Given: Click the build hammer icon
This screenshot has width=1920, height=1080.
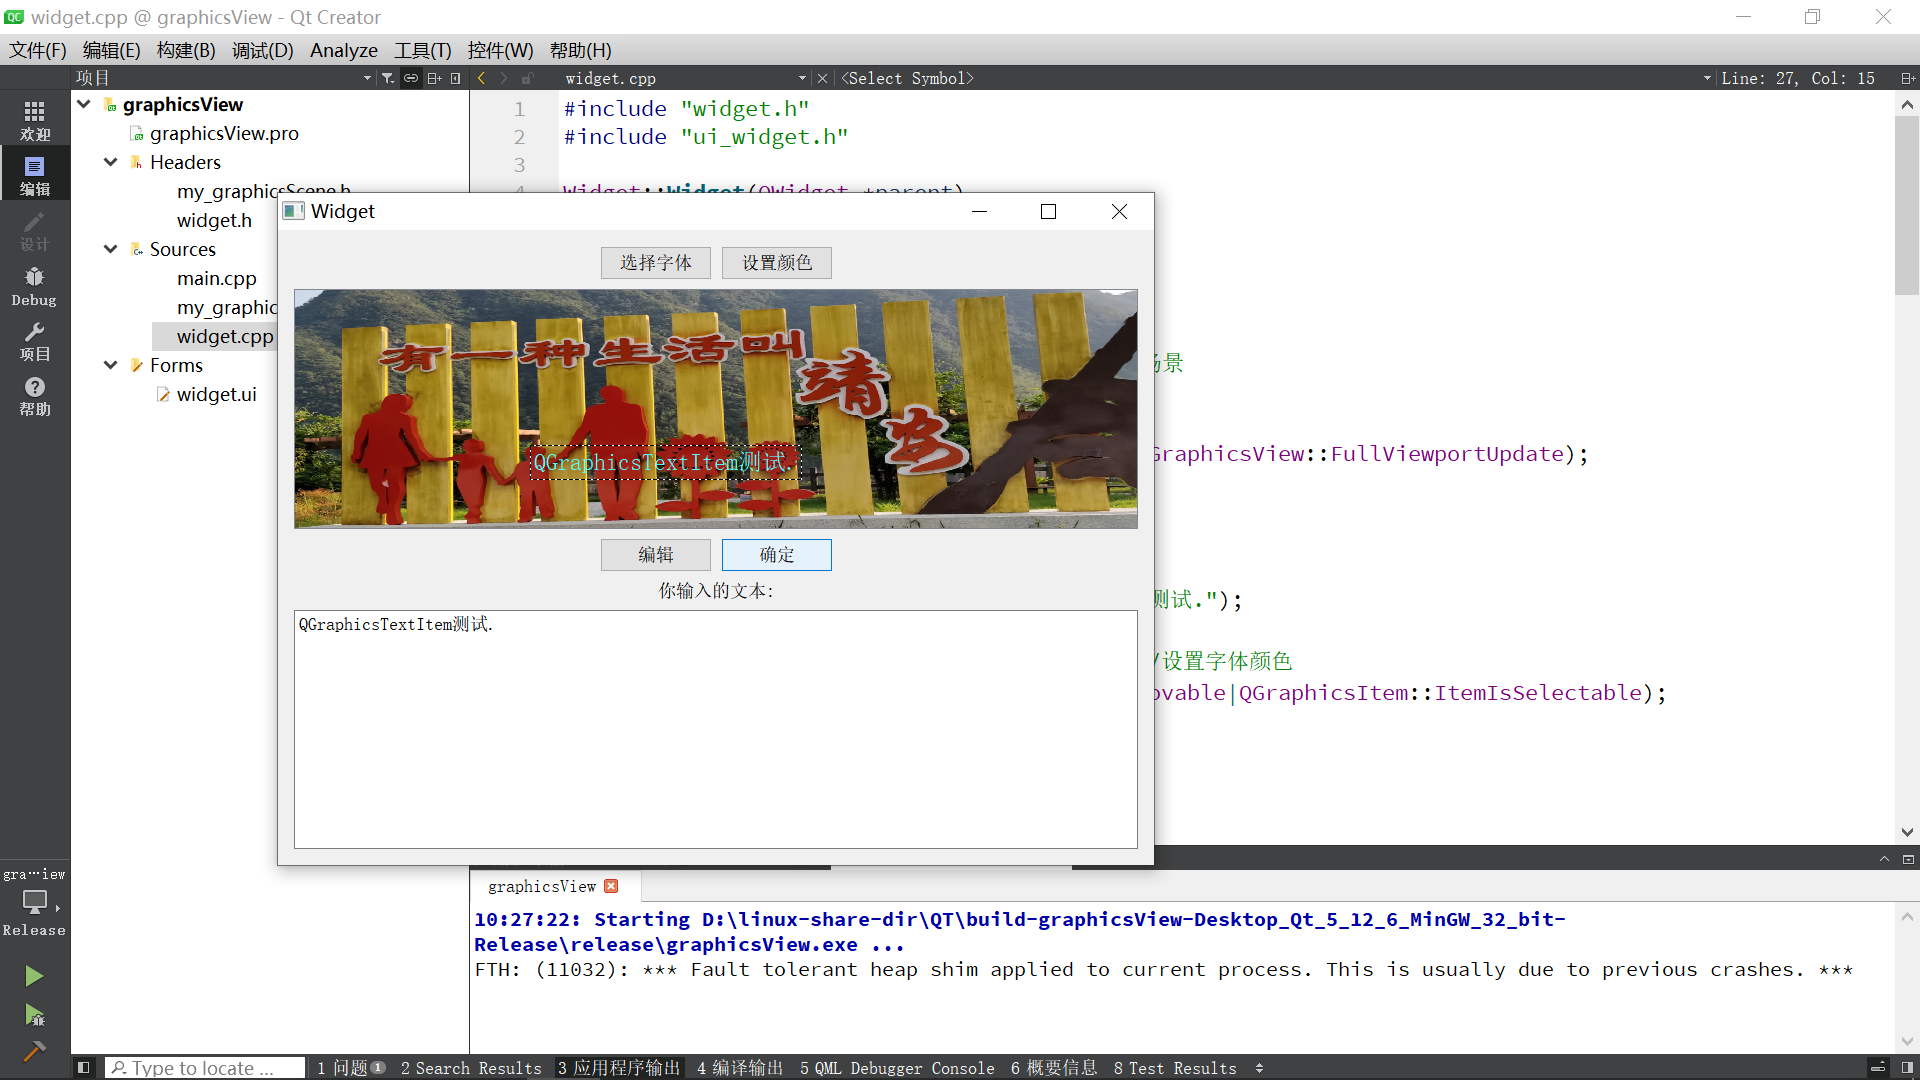Looking at the screenshot, I should point(34,1051).
